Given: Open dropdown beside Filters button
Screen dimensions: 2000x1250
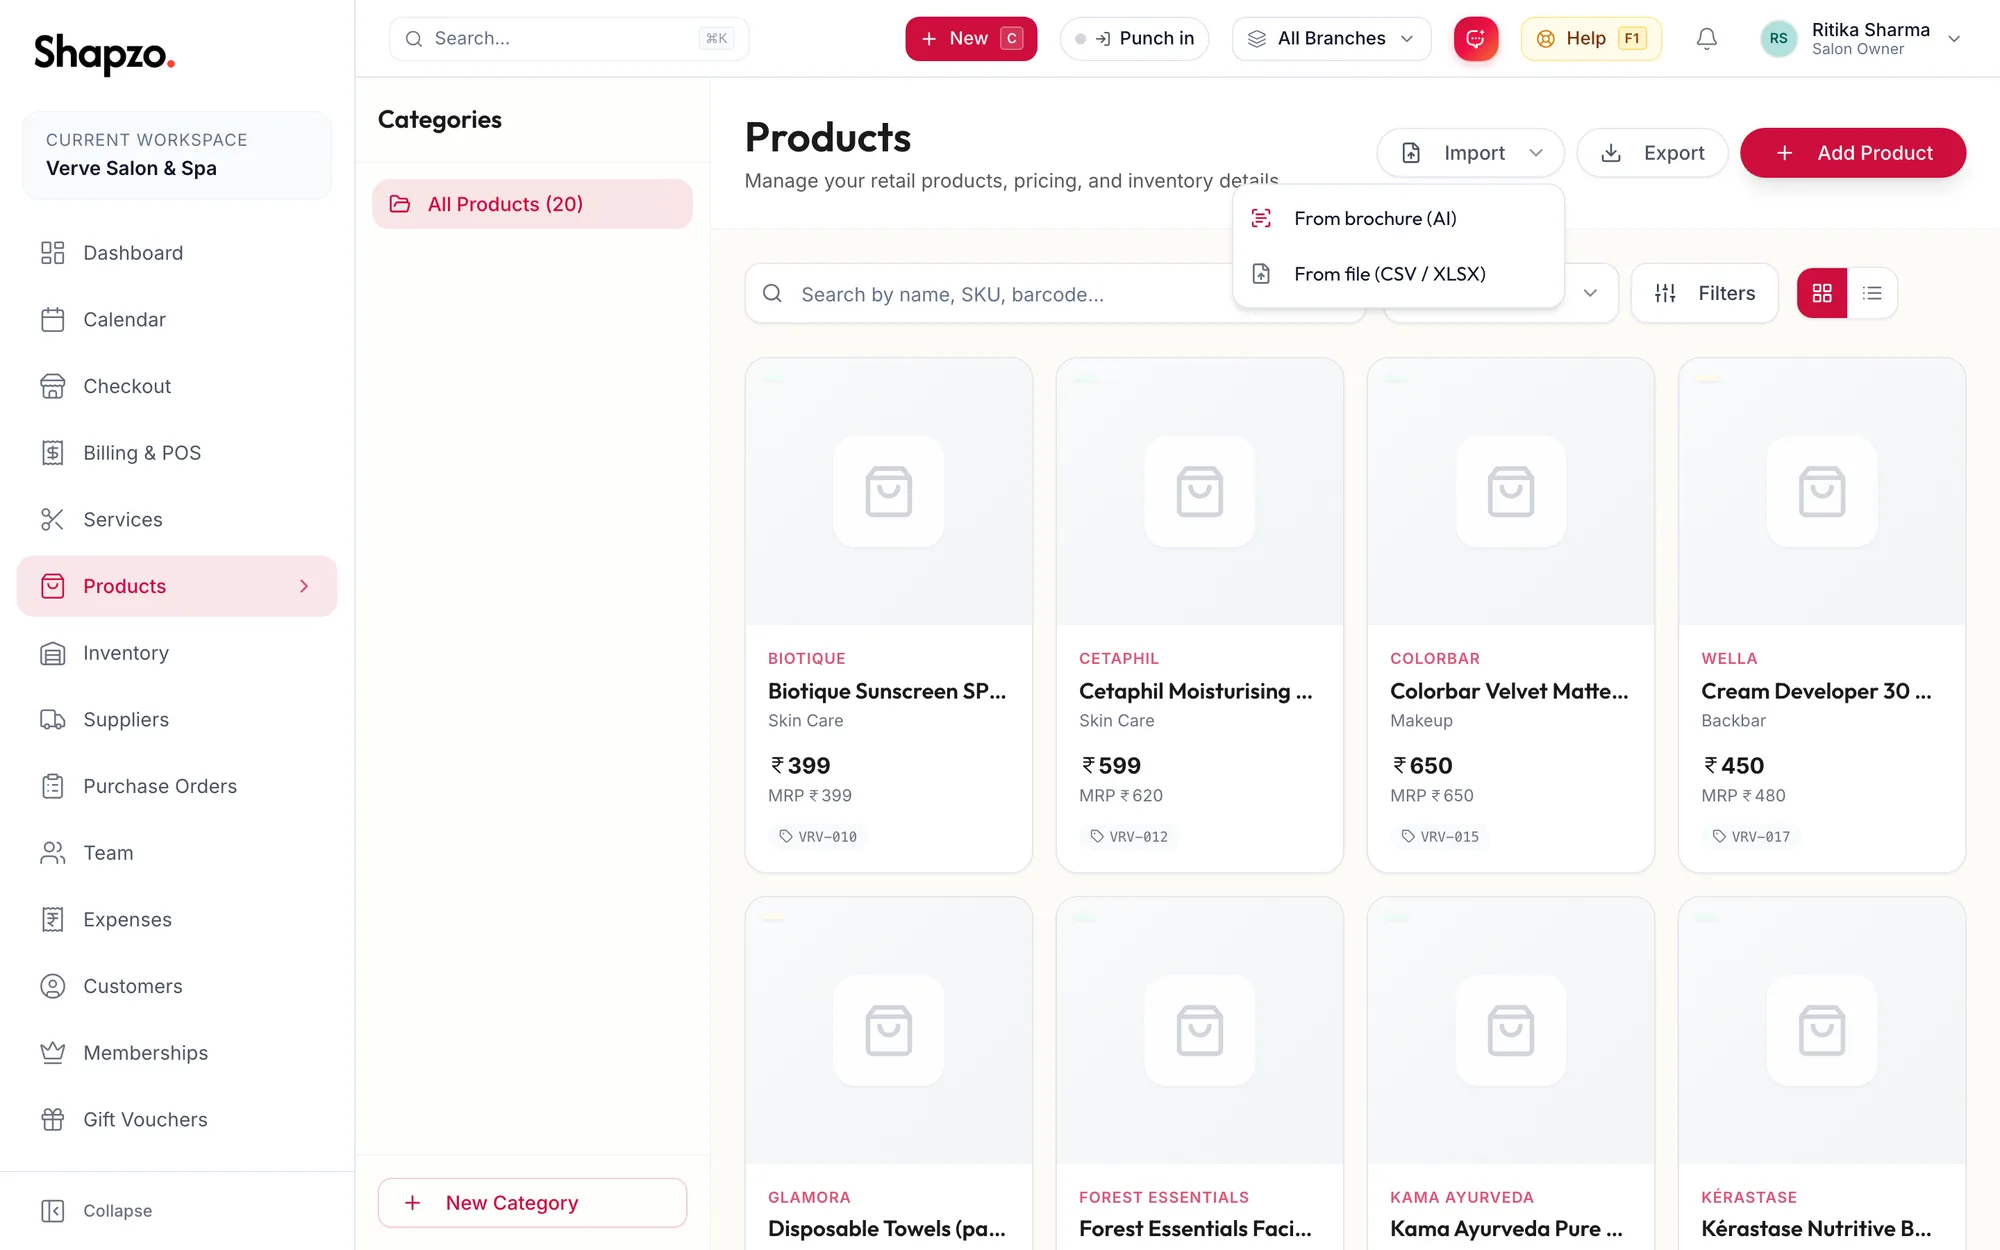Looking at the screenshot, I should coord(1590,293).
